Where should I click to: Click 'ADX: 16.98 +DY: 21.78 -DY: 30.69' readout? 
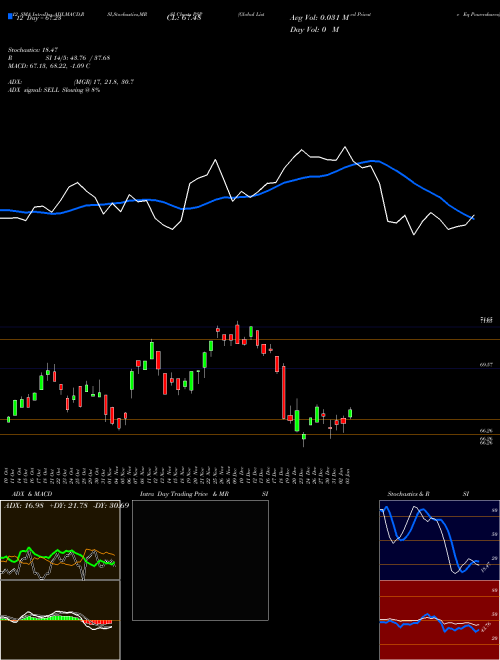66,505
